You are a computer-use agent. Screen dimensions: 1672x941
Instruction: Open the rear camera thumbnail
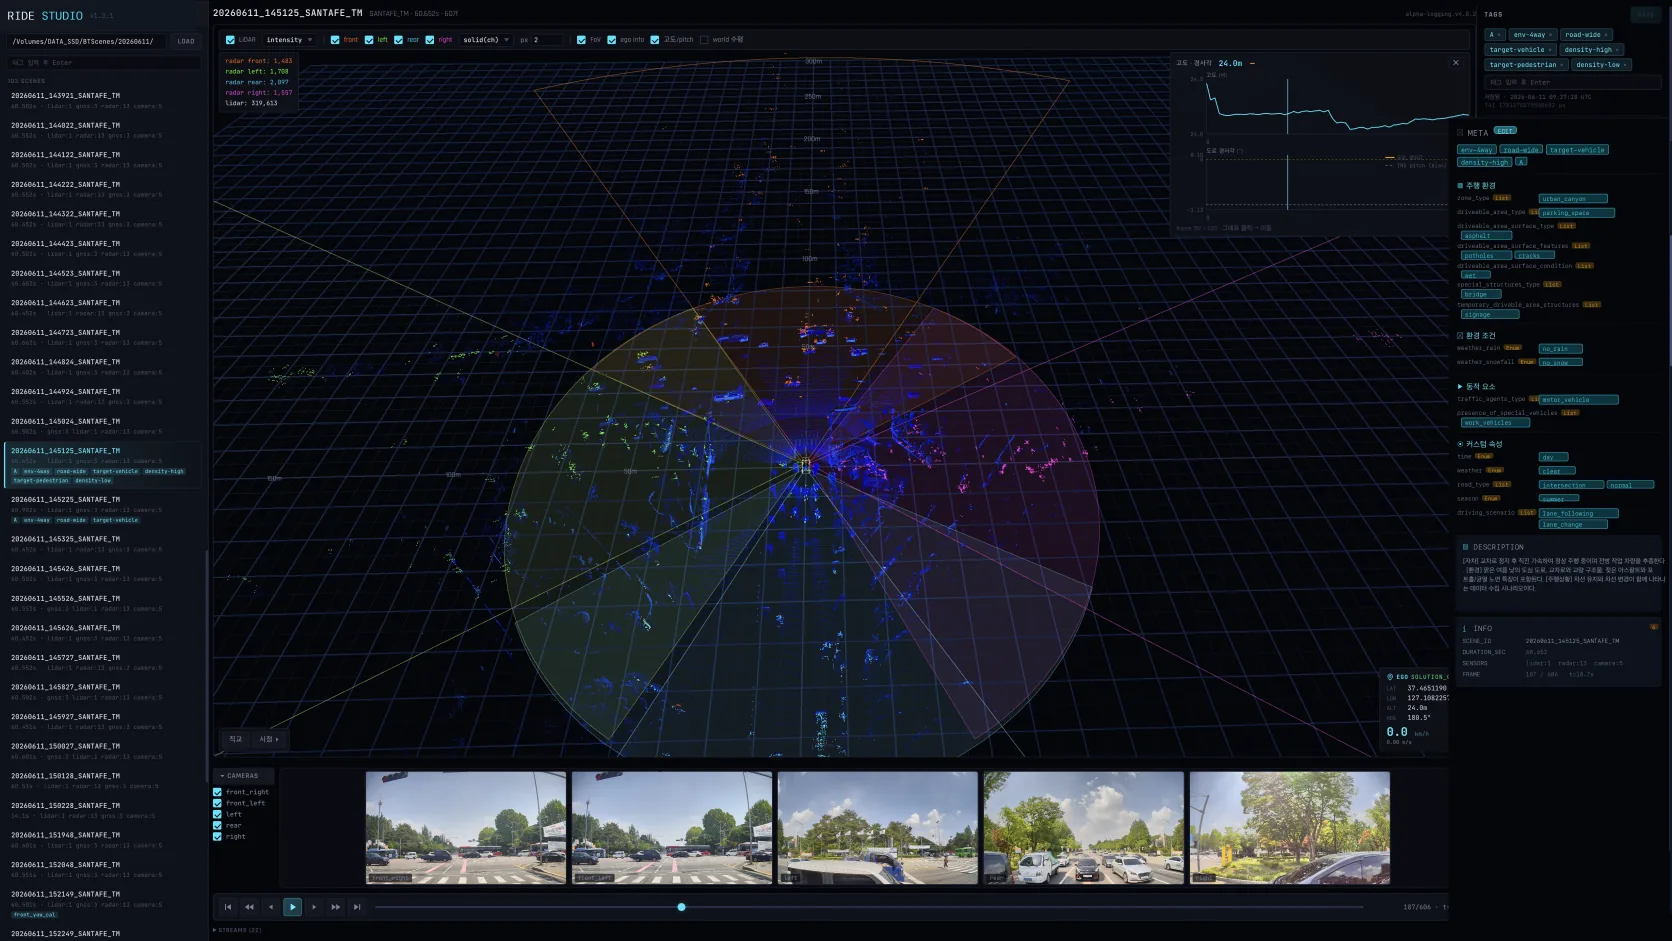click(1084, 828)
